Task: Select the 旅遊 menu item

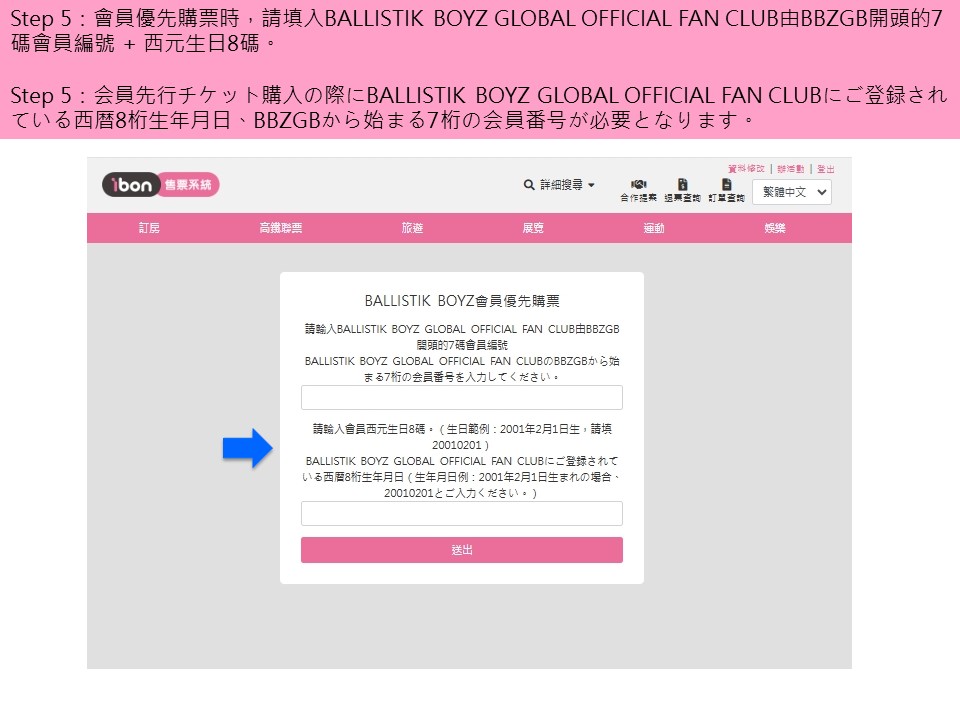Action: [412, 228]
